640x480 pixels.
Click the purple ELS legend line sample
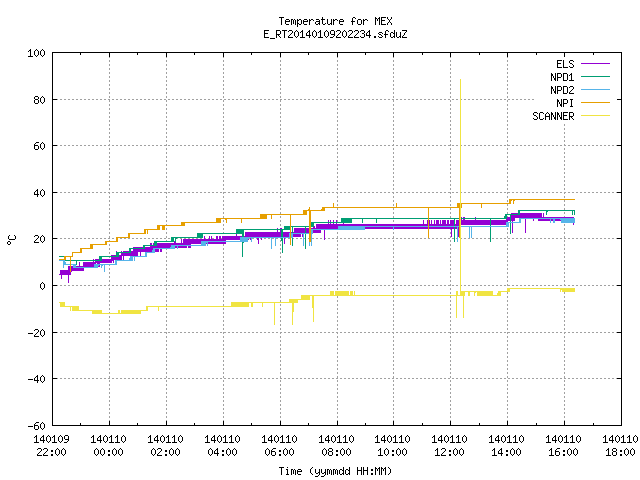coord(595,64)
